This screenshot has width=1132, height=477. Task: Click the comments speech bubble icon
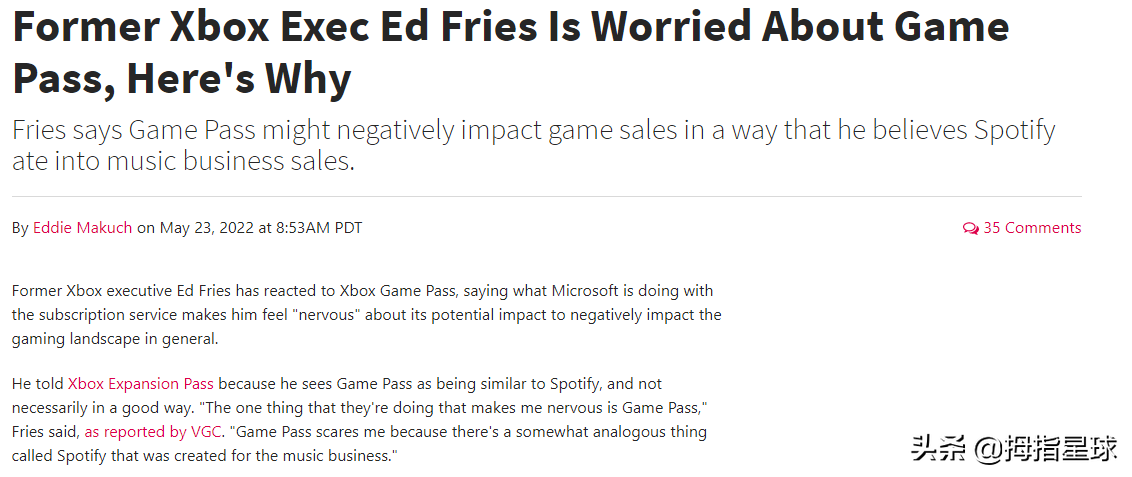pos(970,229)
